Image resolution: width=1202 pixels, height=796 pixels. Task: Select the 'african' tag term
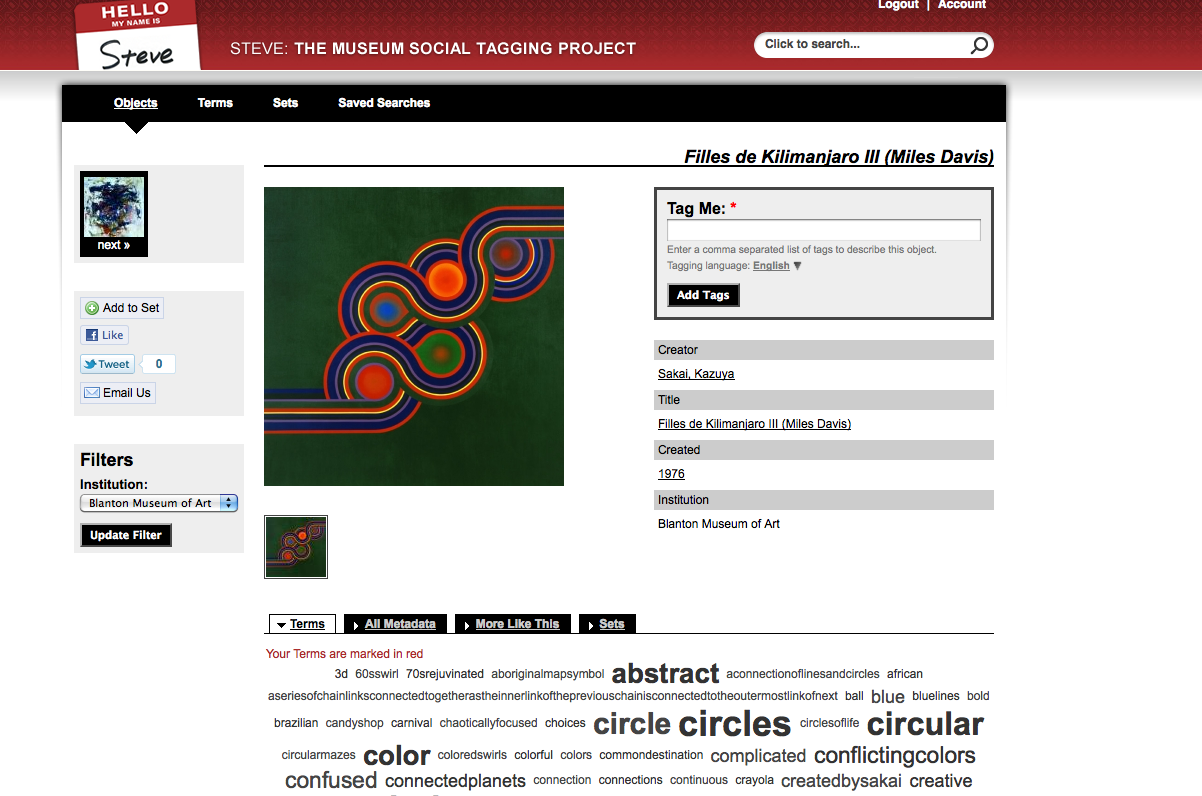(905, 674)
